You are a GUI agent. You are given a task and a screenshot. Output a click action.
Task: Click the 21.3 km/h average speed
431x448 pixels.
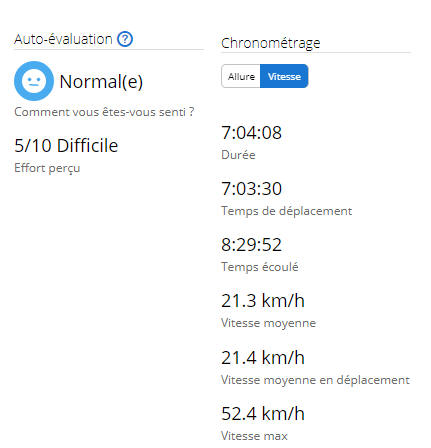pos(263,300)
